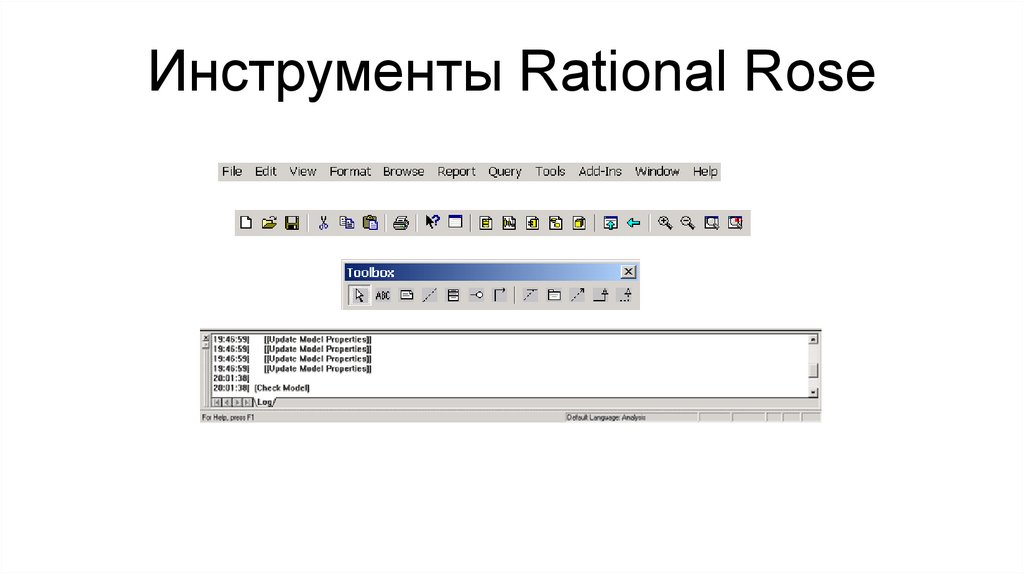
Task: Close the Toolbox floating window
Action: (628, 272)
